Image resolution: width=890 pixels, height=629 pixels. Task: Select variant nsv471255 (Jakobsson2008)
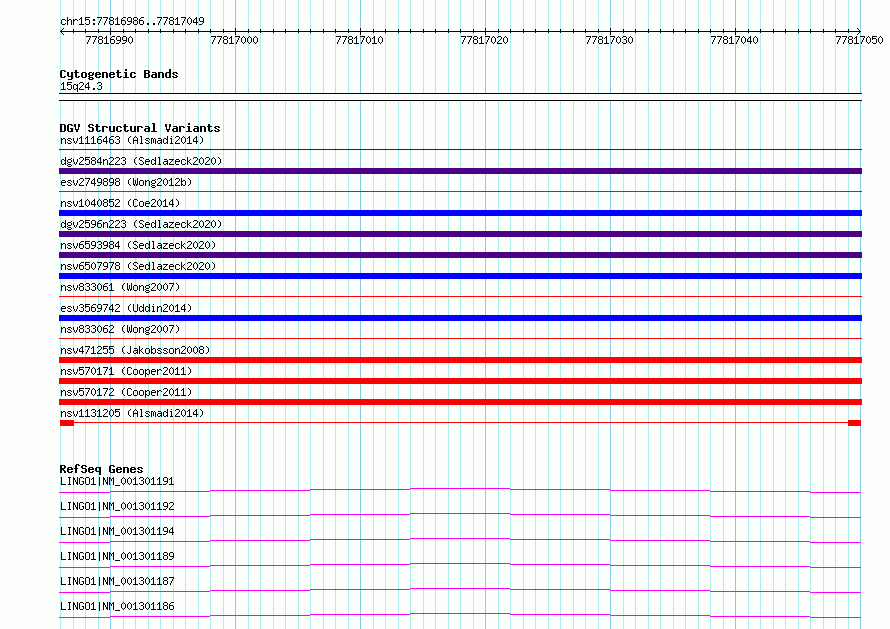[x=135, y=350]
